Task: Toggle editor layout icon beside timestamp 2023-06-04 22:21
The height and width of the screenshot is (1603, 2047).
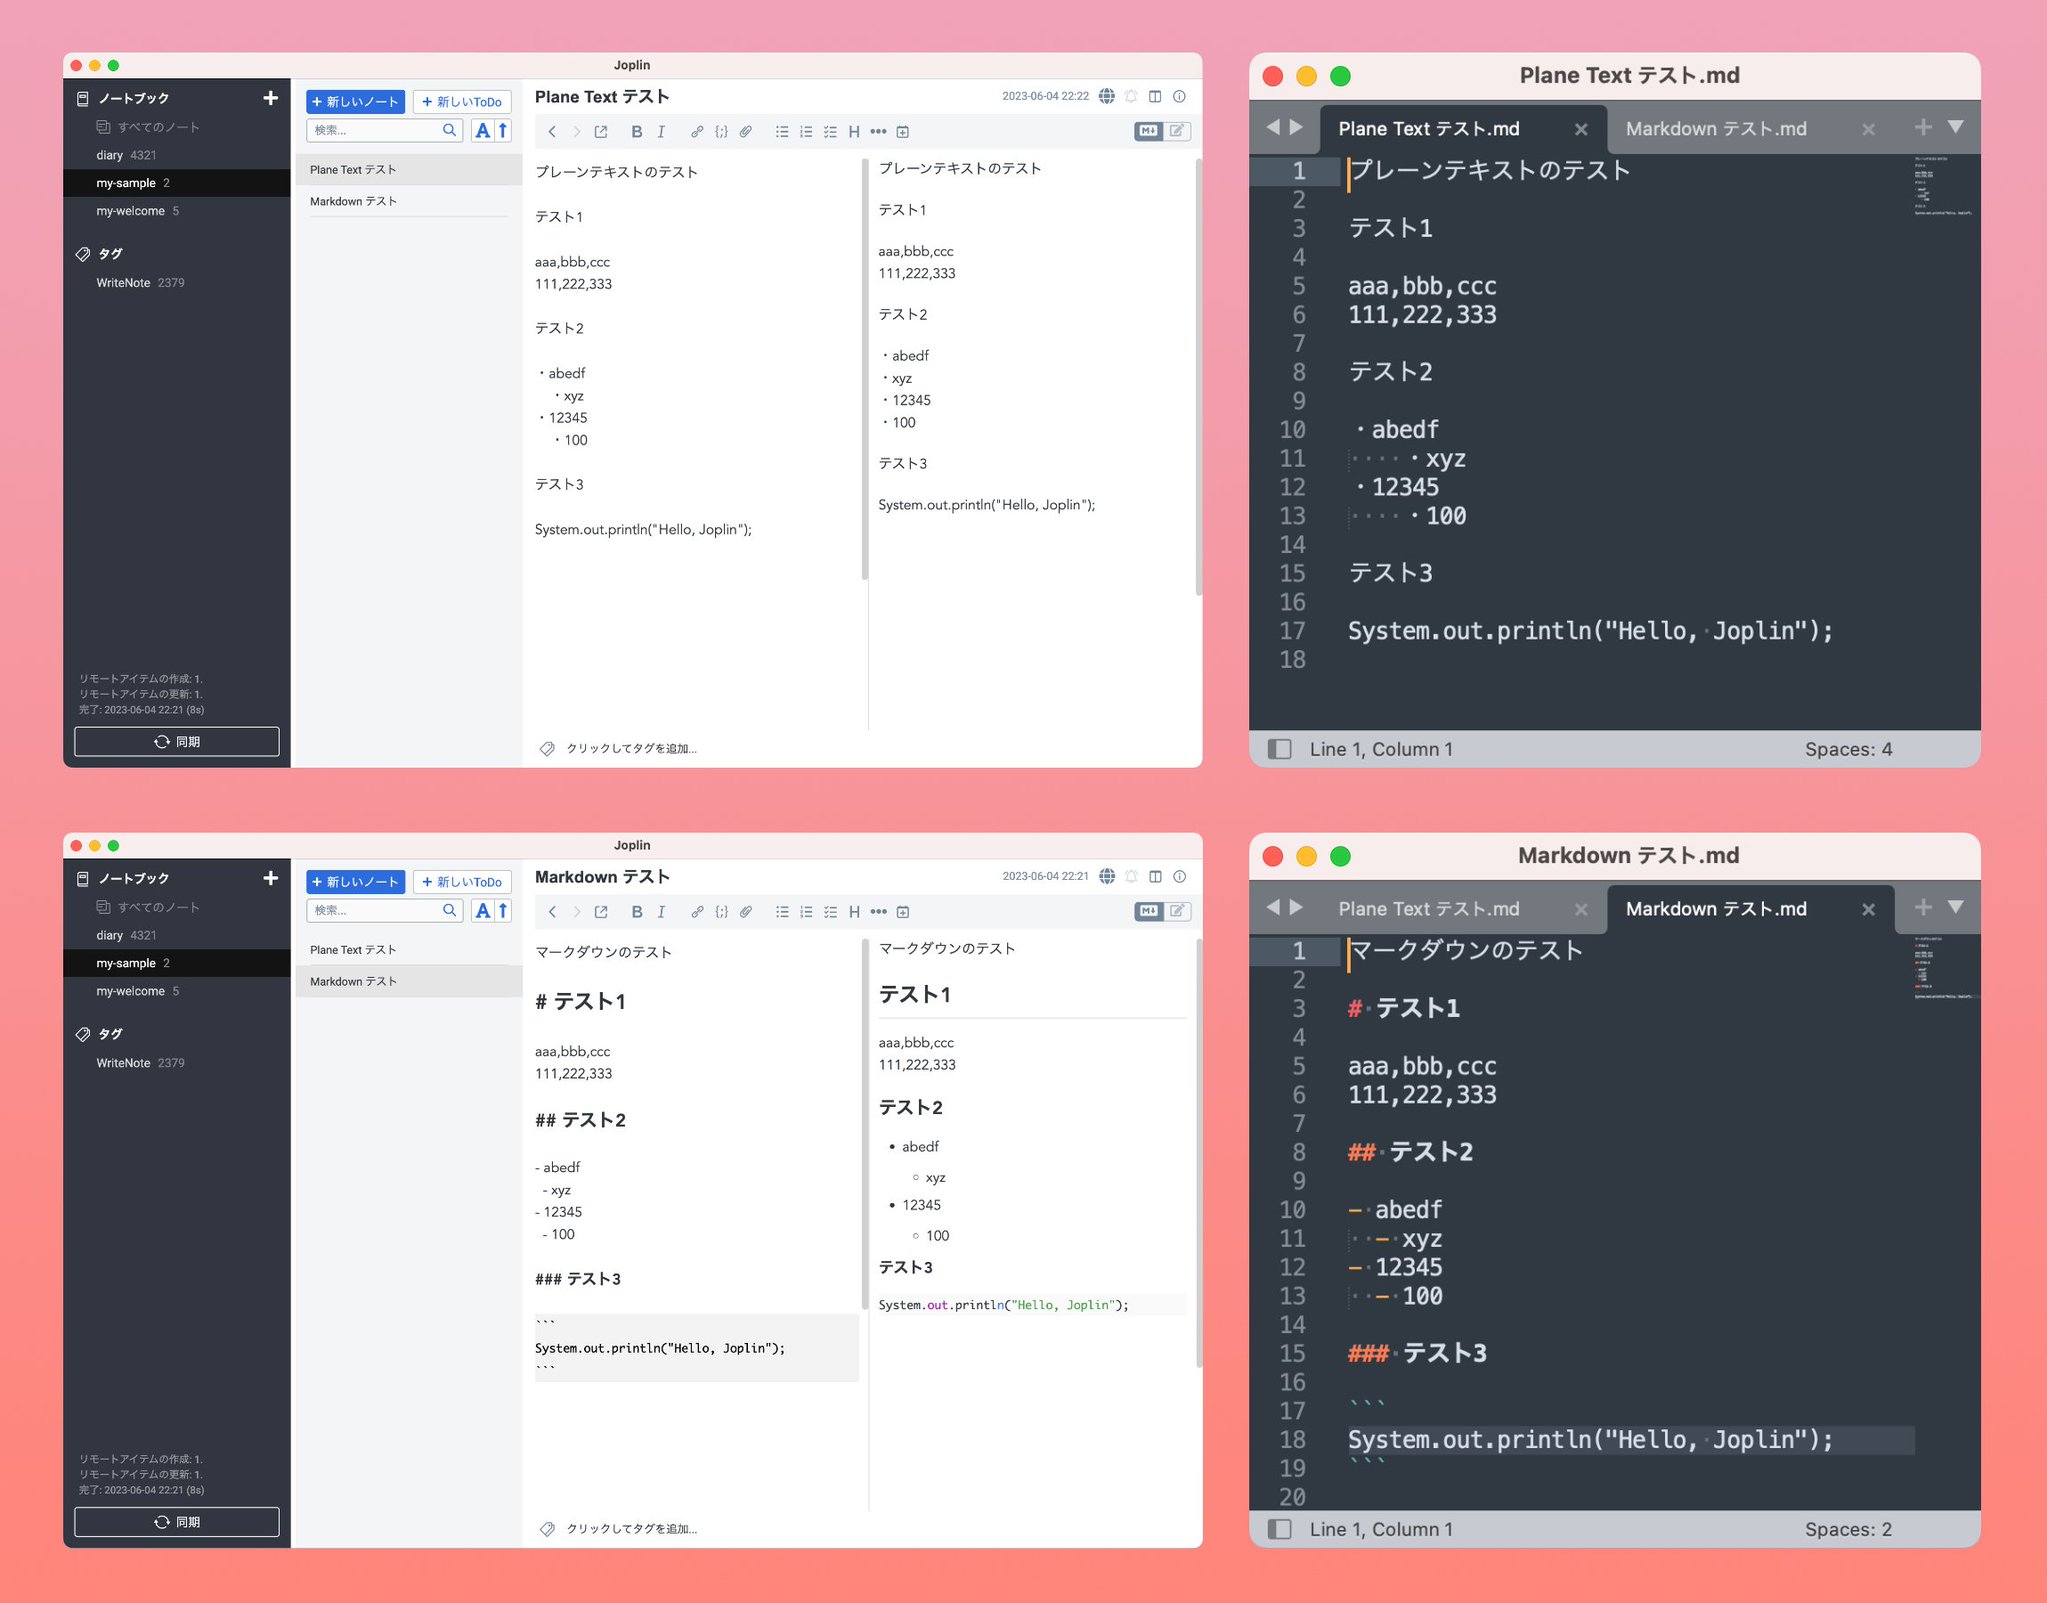Action: point(1155,876)
